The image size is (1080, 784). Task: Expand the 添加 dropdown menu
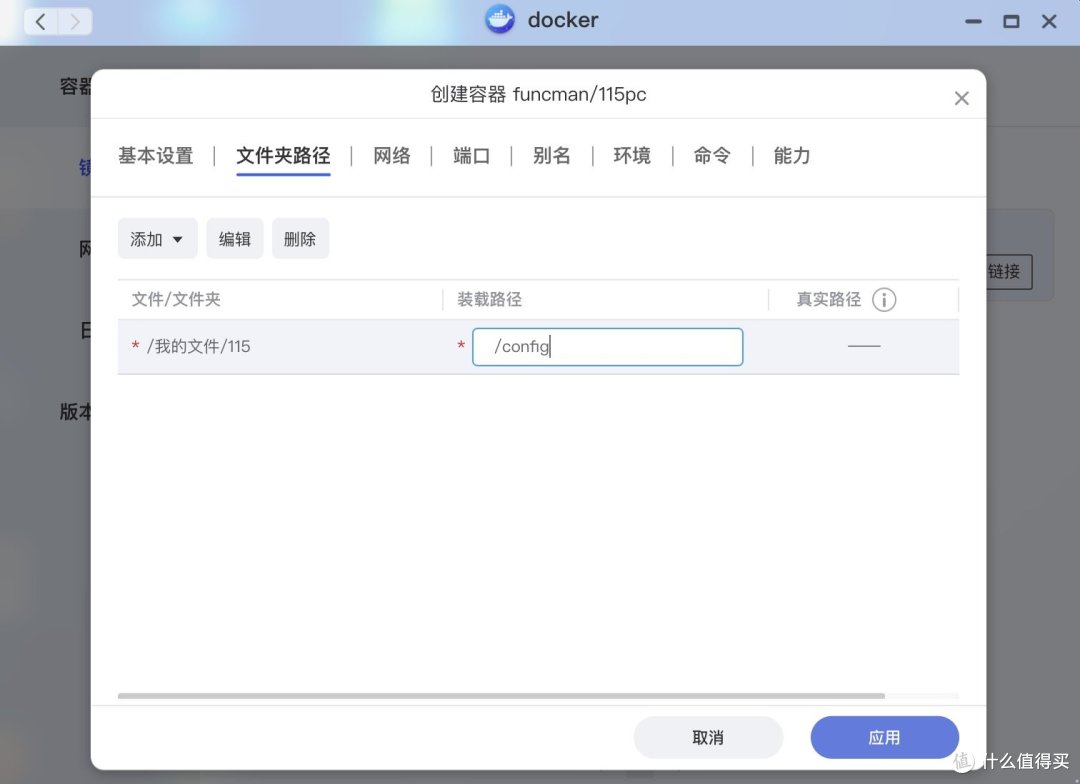click(156, 238)
